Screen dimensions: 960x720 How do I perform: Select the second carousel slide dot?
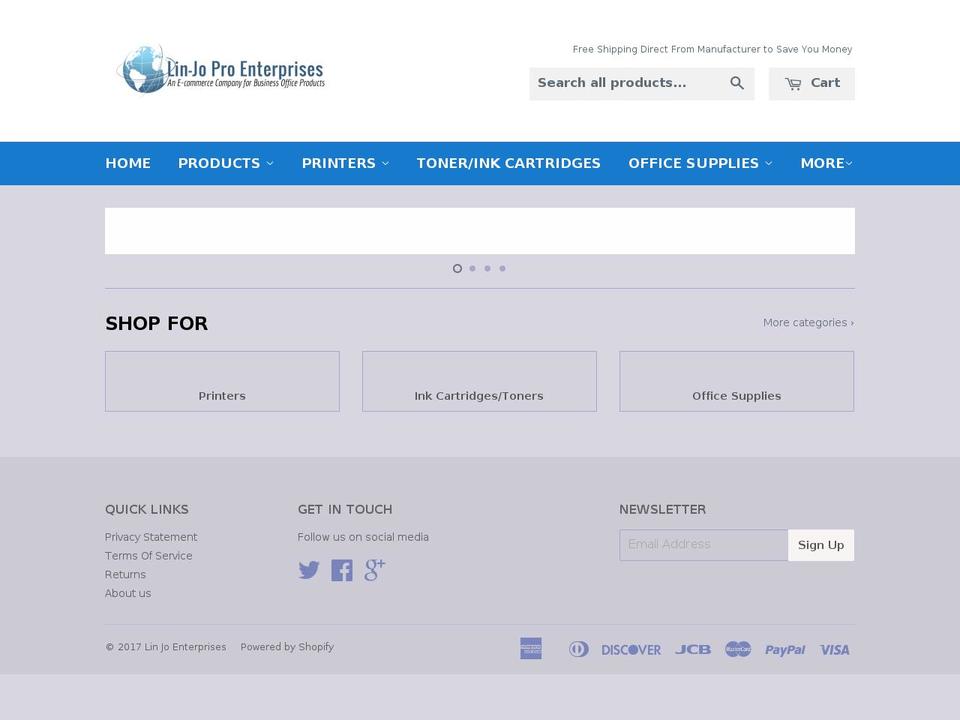pyautogui.click(x=472, y=268)
